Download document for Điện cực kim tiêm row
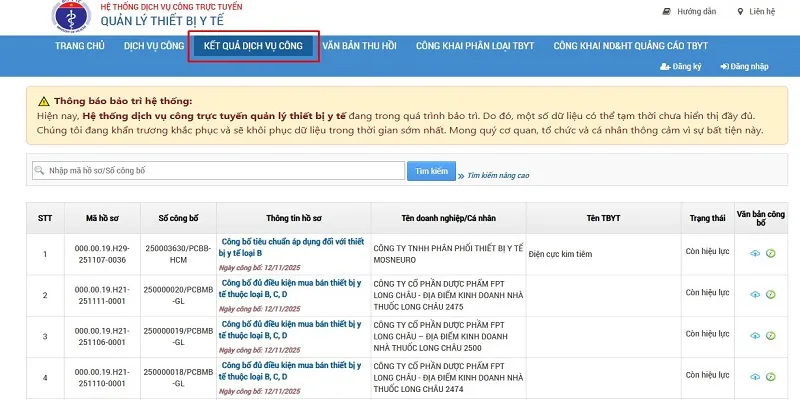Viewport: 800px width, 400px height. tap(755, 253)
